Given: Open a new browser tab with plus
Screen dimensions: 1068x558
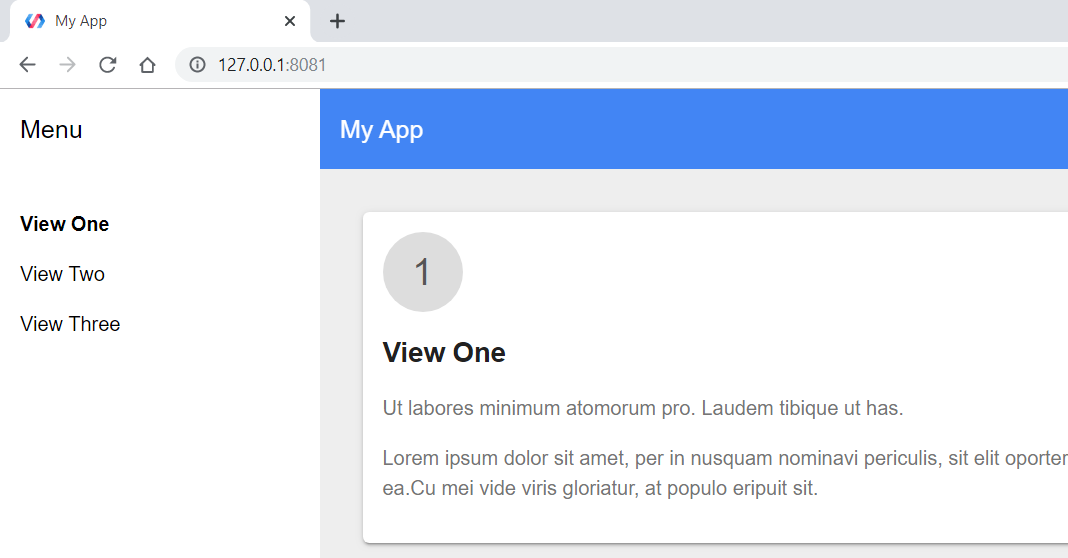Looking at the screenshot, I should [x=338, y=21].
